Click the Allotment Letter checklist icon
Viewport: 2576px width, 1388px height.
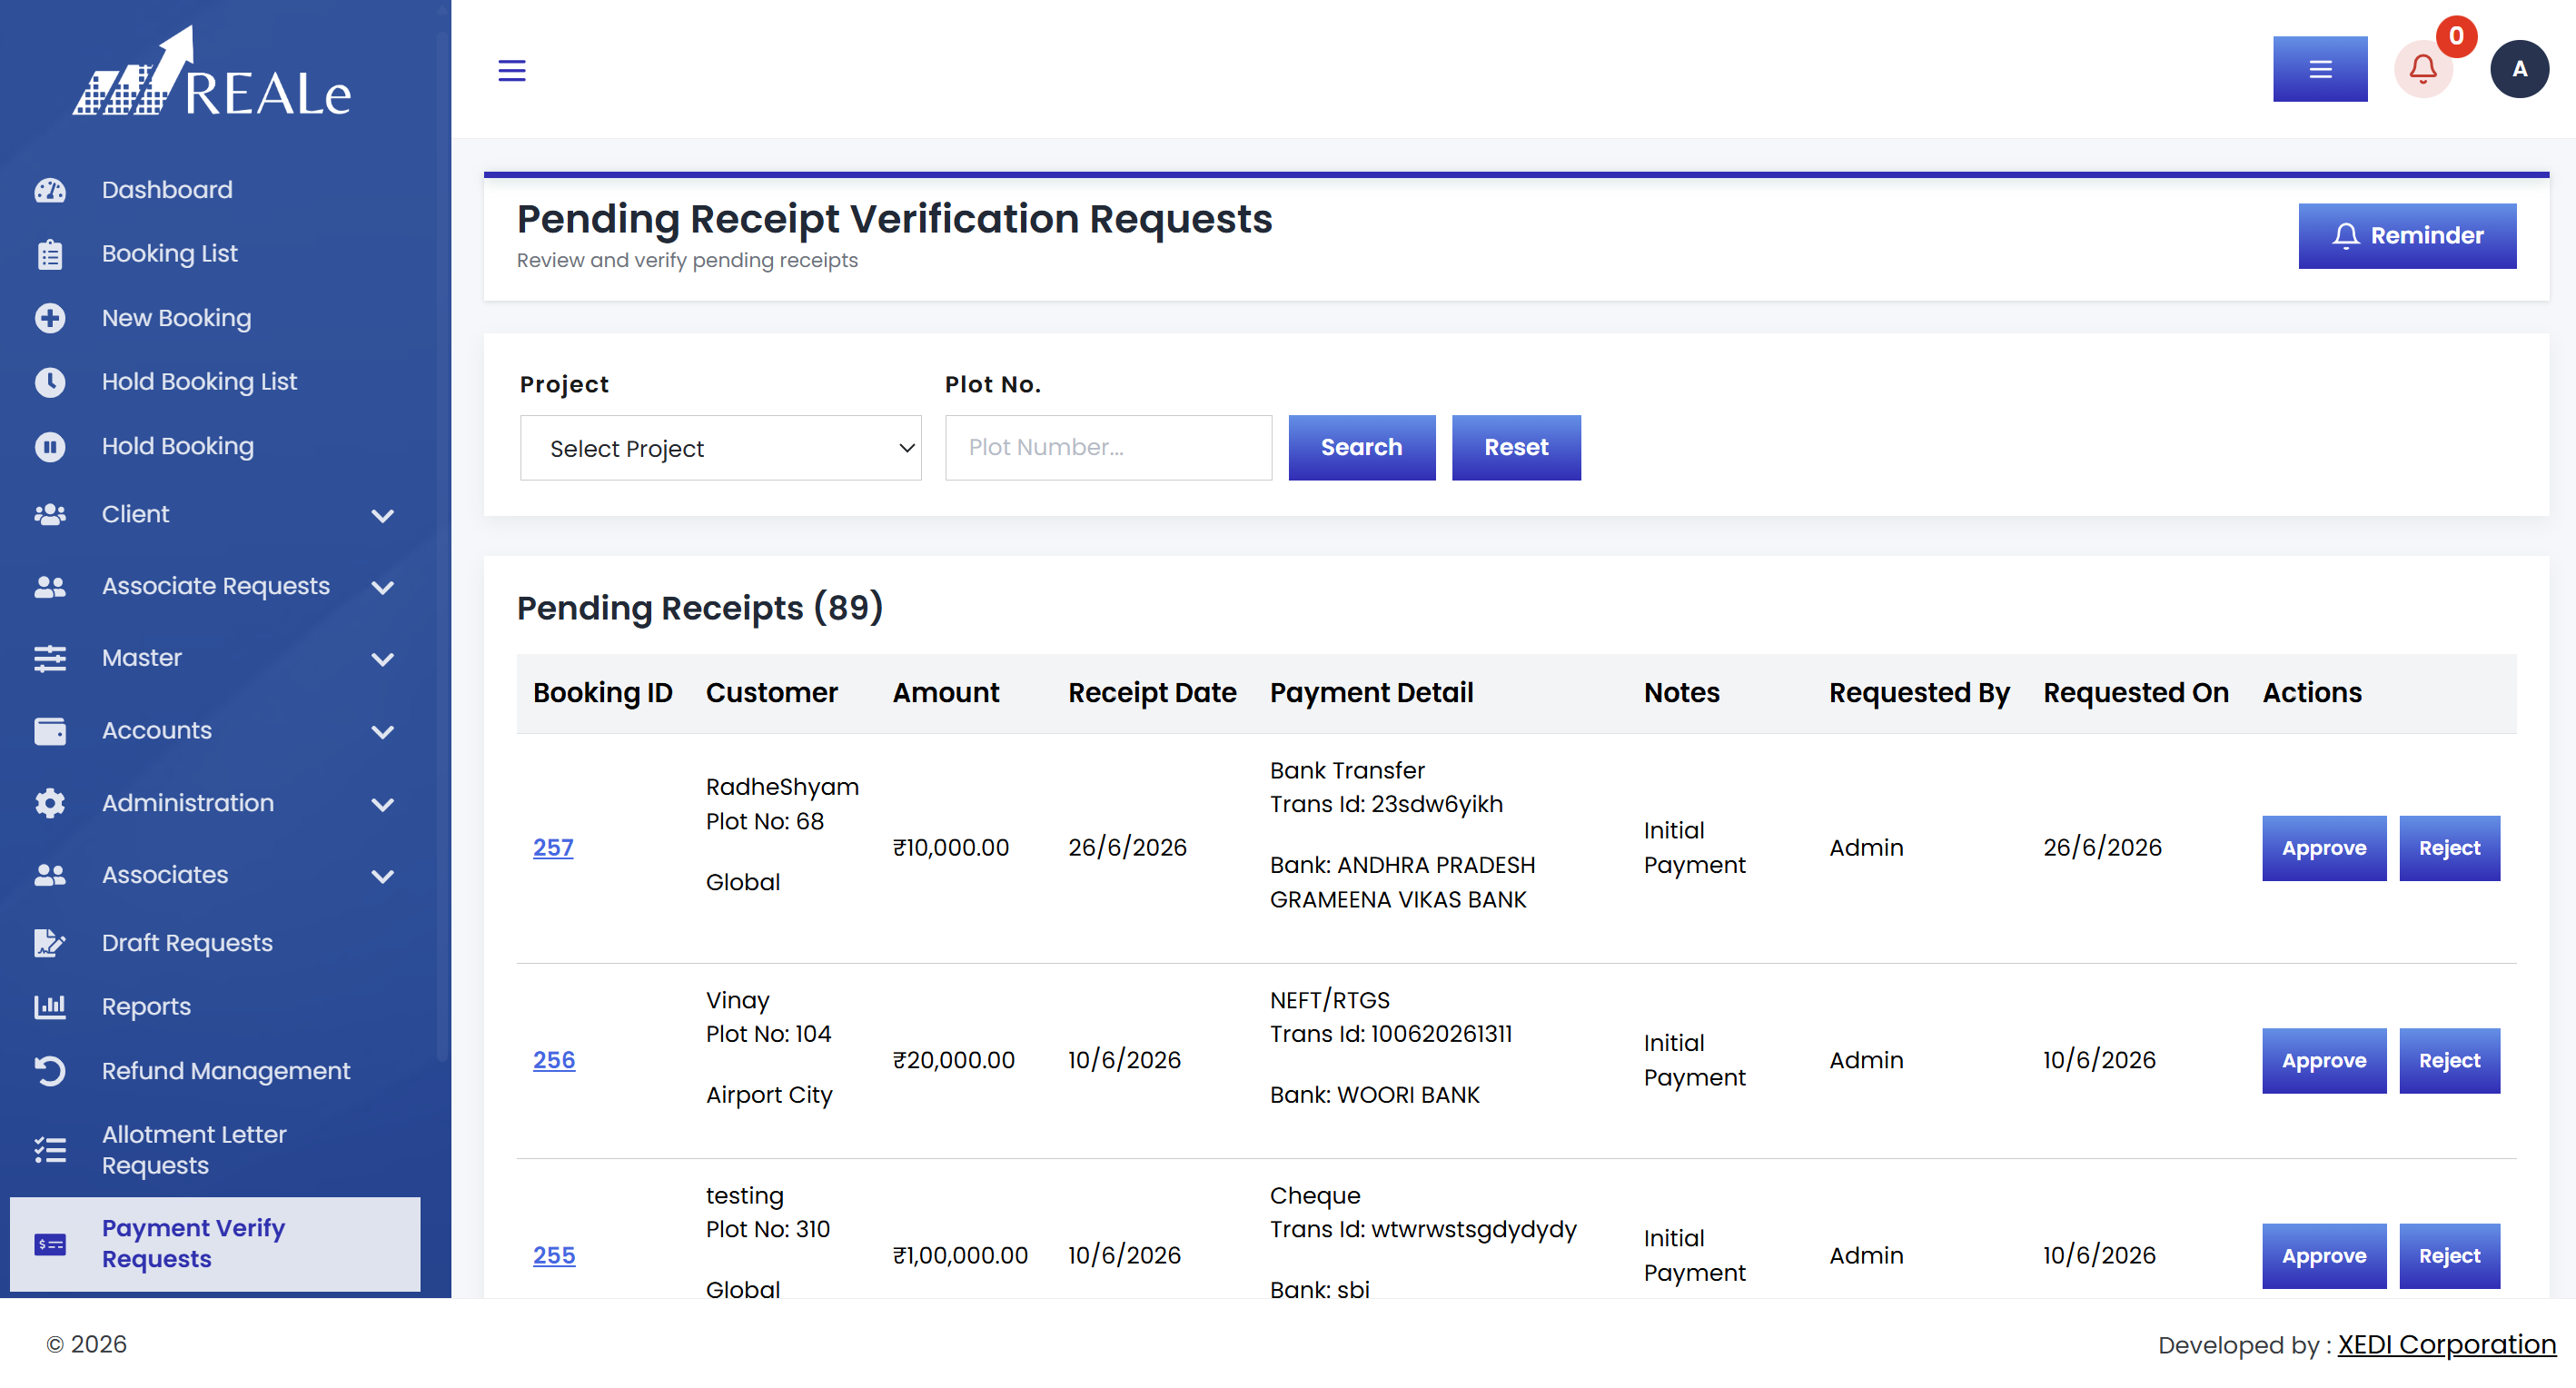point(50,1150)
